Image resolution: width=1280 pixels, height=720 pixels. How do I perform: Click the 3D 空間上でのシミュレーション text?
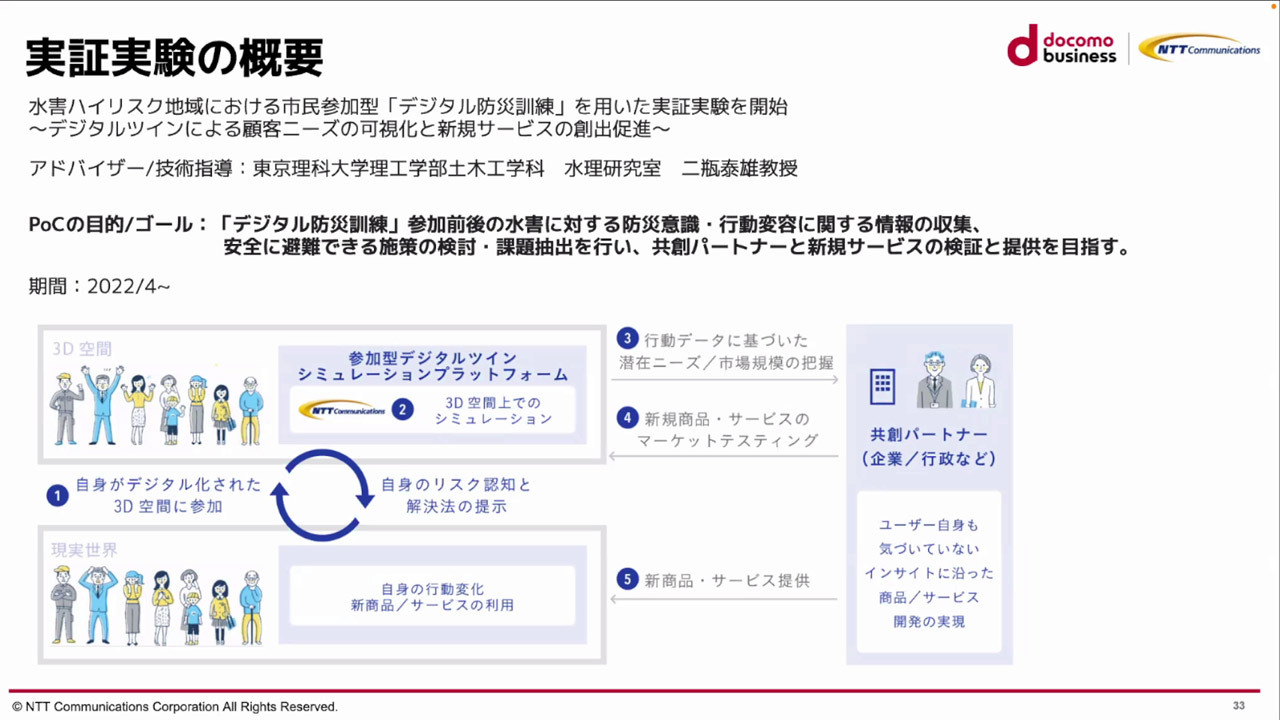coord(493,410)
